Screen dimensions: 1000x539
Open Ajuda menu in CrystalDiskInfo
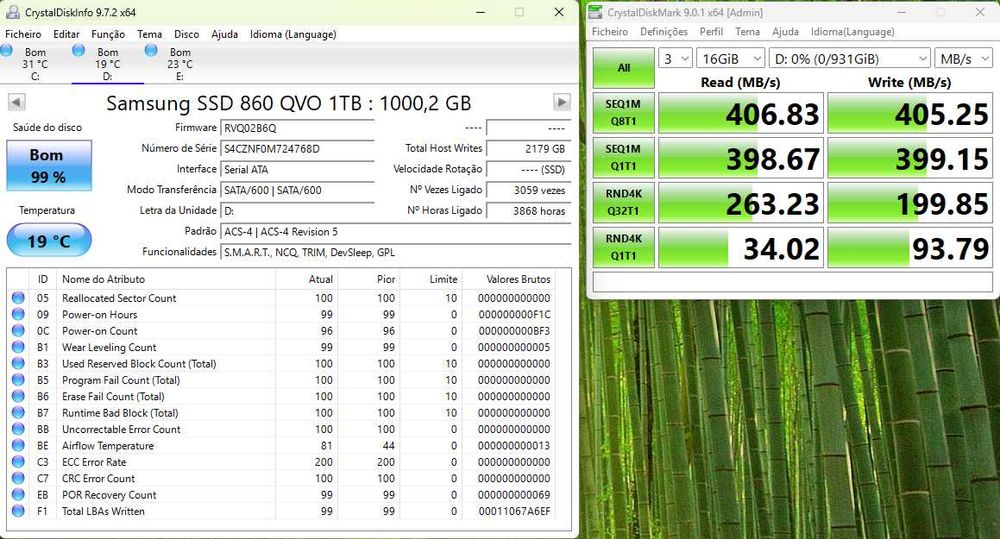click(224, 34)
